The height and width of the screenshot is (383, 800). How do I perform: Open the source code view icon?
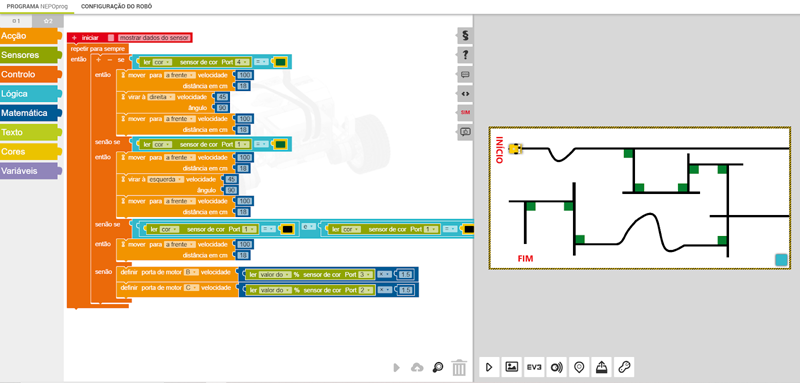click(465, 94)
